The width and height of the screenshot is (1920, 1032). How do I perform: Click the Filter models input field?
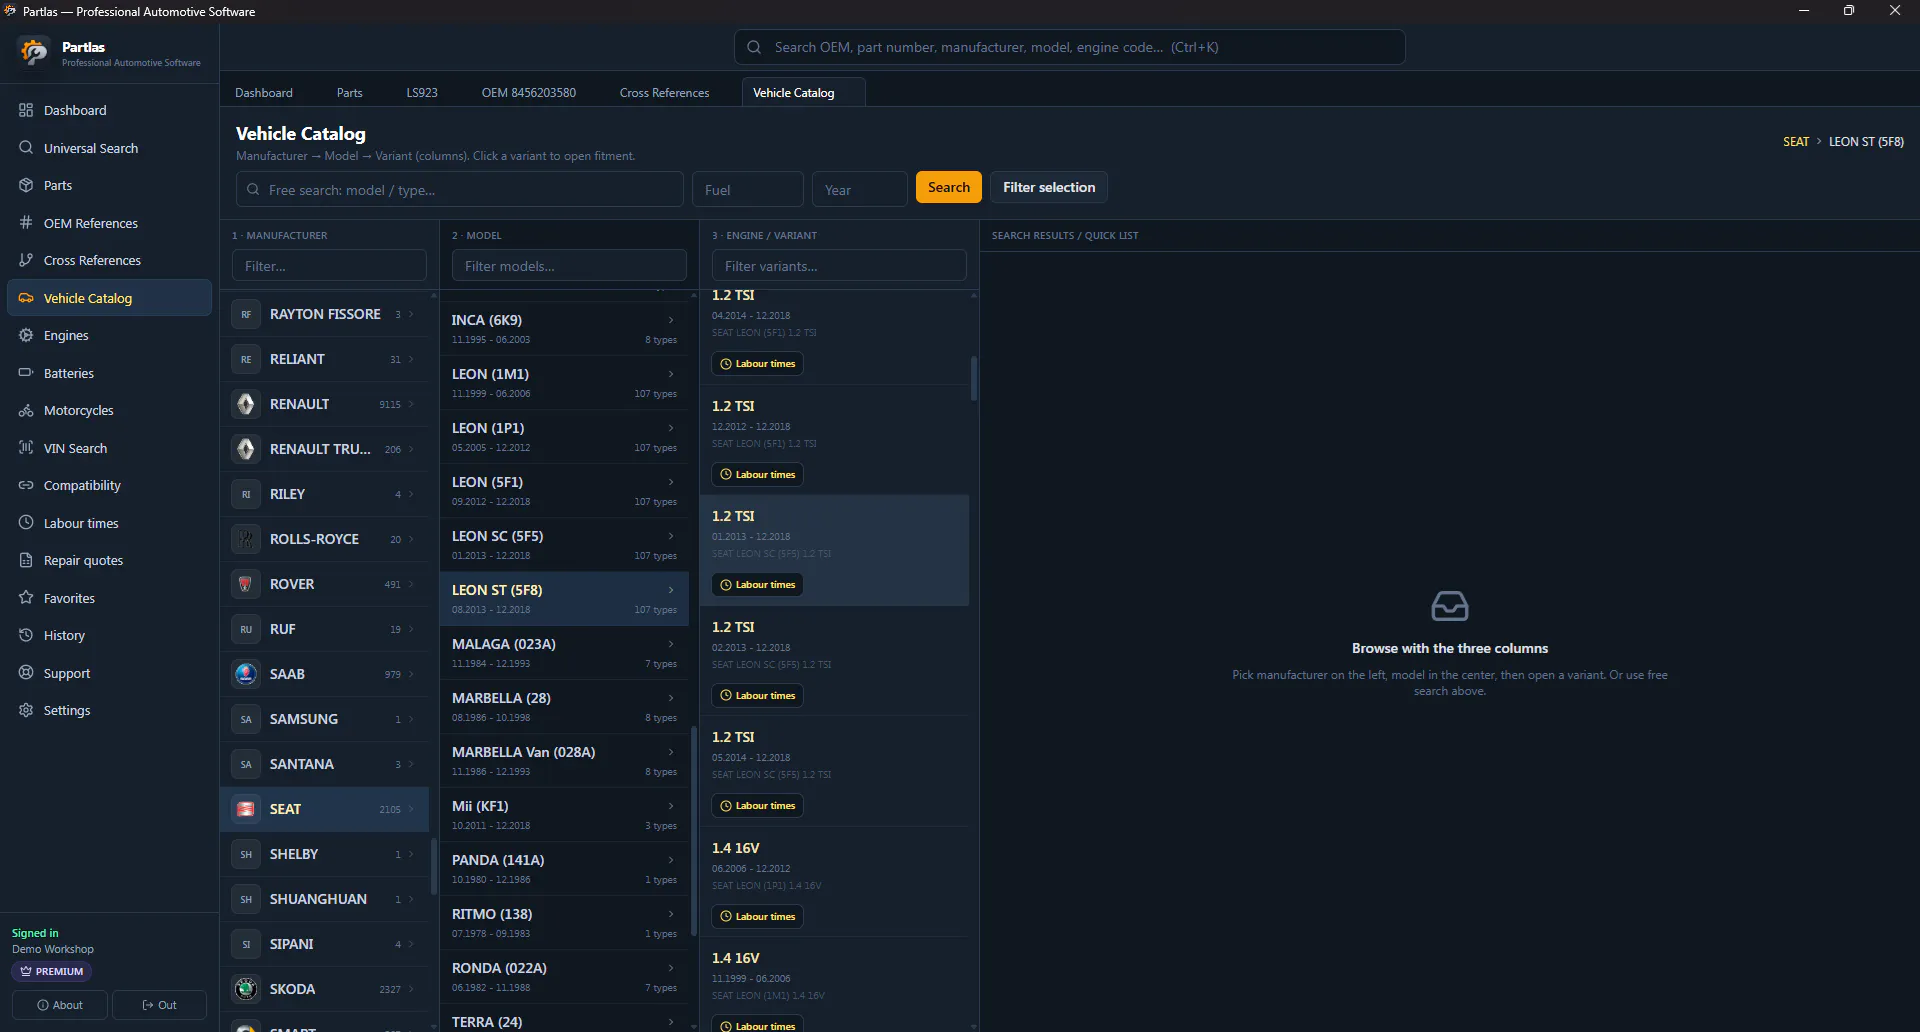pyautogui.click(x=569, y=266)
